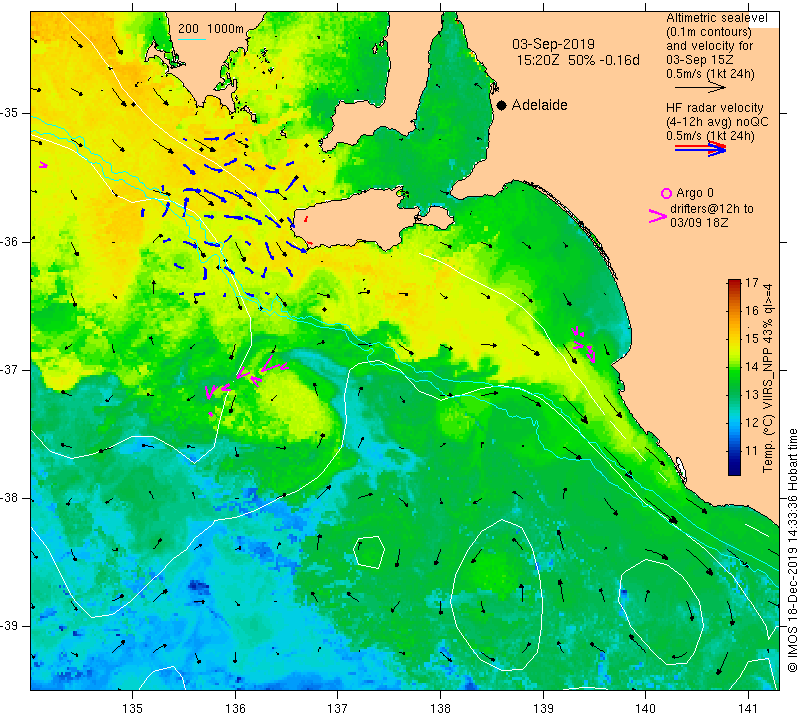Click the 138 longitude axis label
Screen dimensions: 800x720
tap(440, 709)
